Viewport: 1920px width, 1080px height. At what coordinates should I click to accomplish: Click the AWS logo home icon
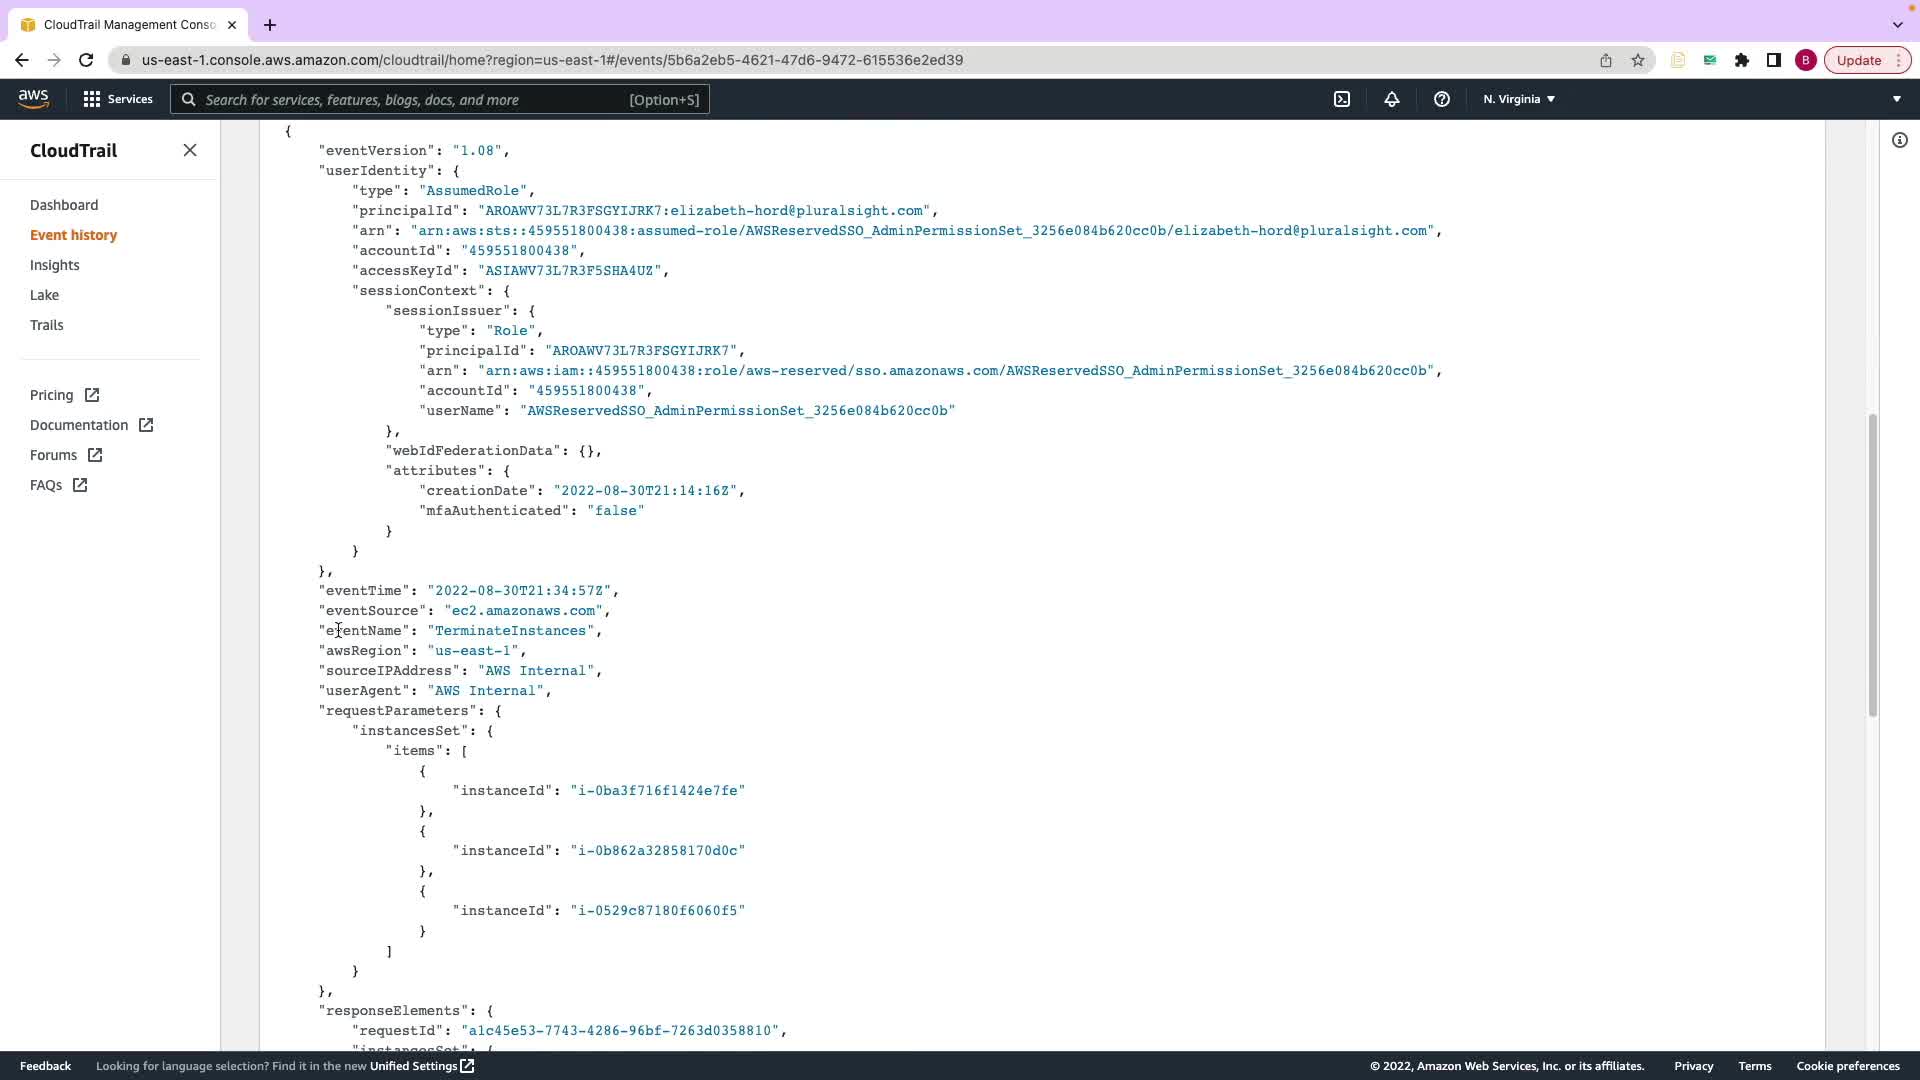[33, 98]
